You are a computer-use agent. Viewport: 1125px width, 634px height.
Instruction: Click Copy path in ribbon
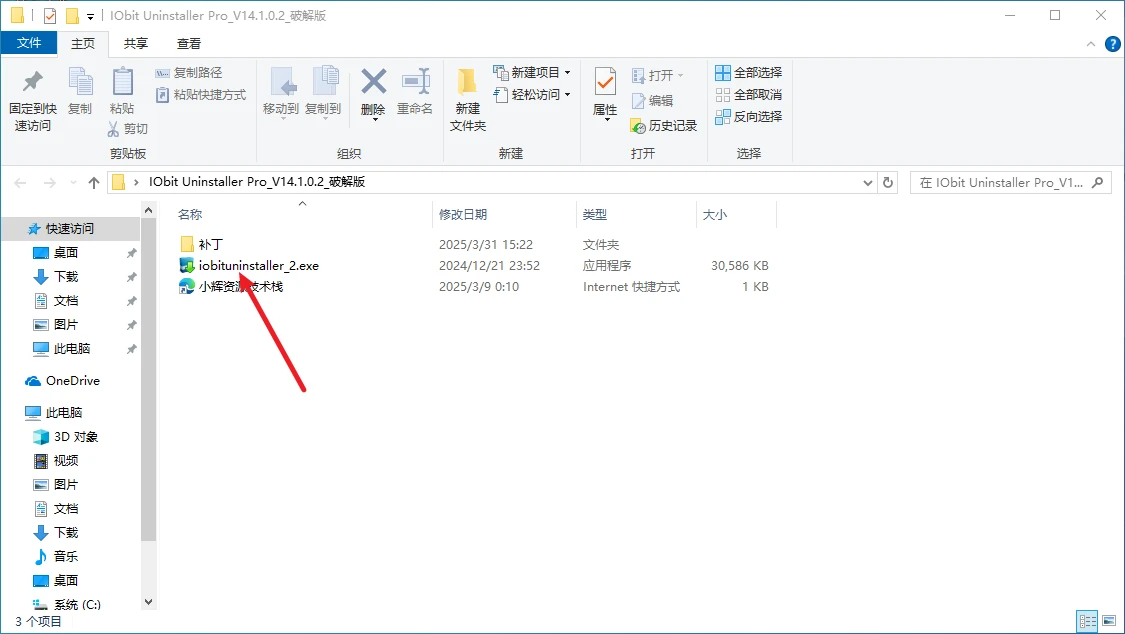[x=189, y=72]
